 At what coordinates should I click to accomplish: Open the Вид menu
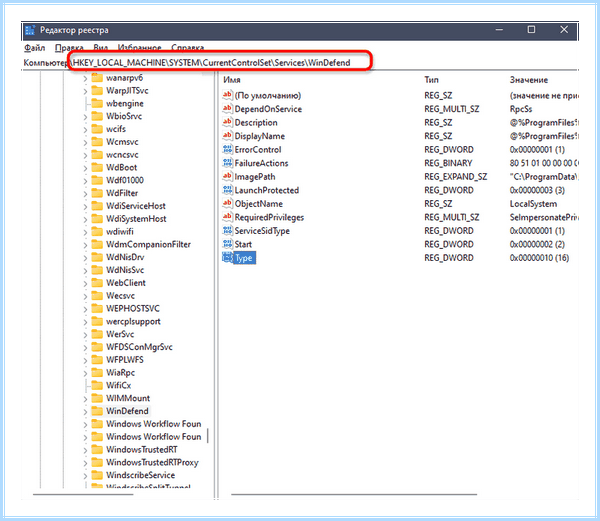coord(101,48)
